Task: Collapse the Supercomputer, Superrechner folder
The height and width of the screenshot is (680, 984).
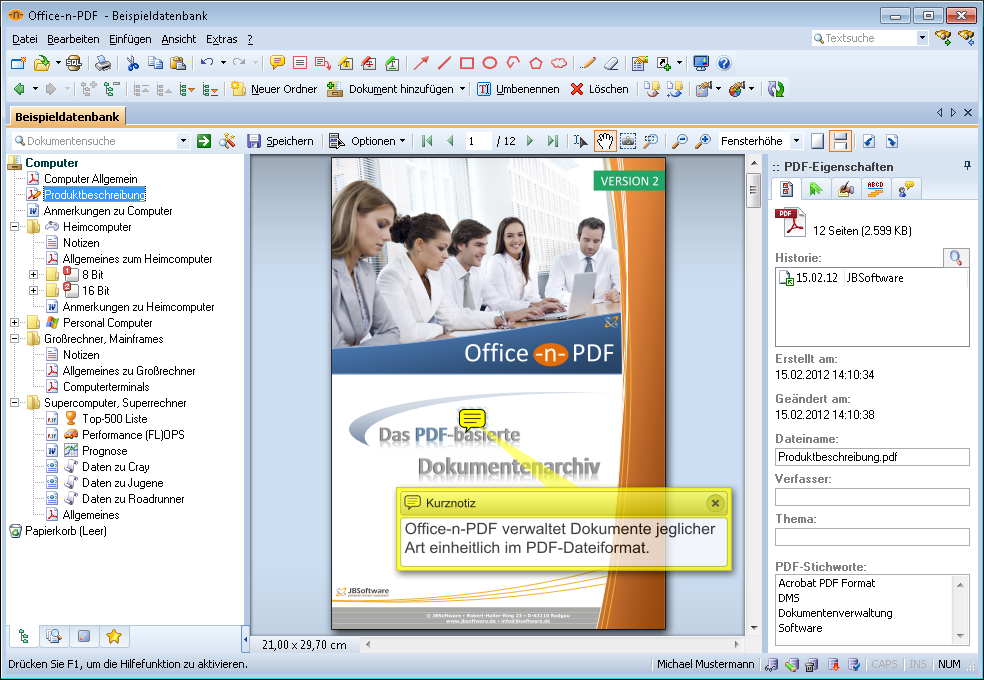Action: 14,402
